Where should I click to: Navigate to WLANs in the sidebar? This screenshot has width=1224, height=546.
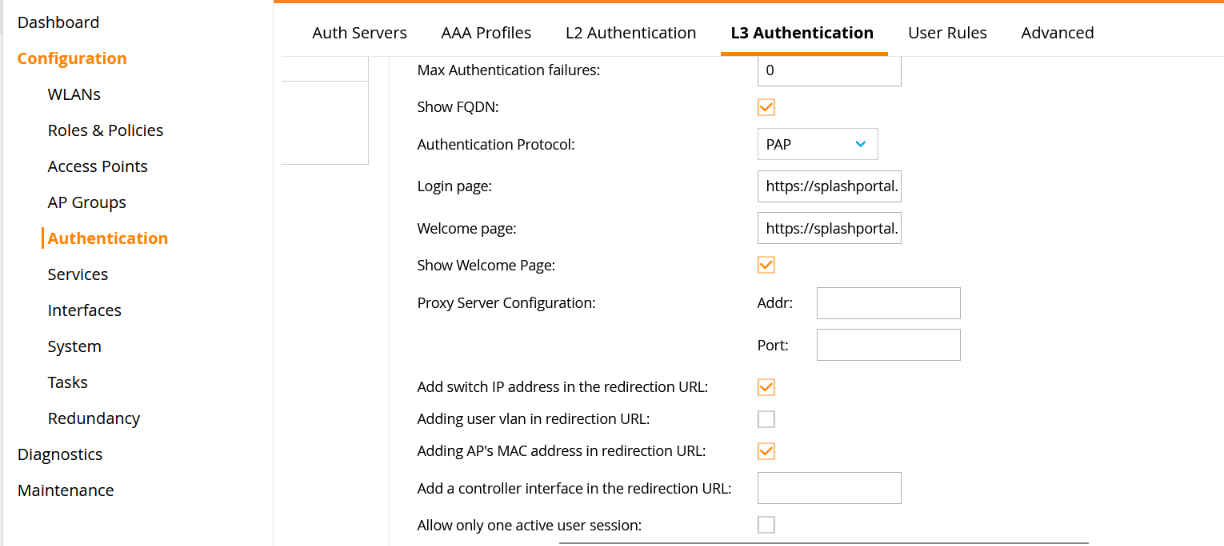tap(74, 94)
